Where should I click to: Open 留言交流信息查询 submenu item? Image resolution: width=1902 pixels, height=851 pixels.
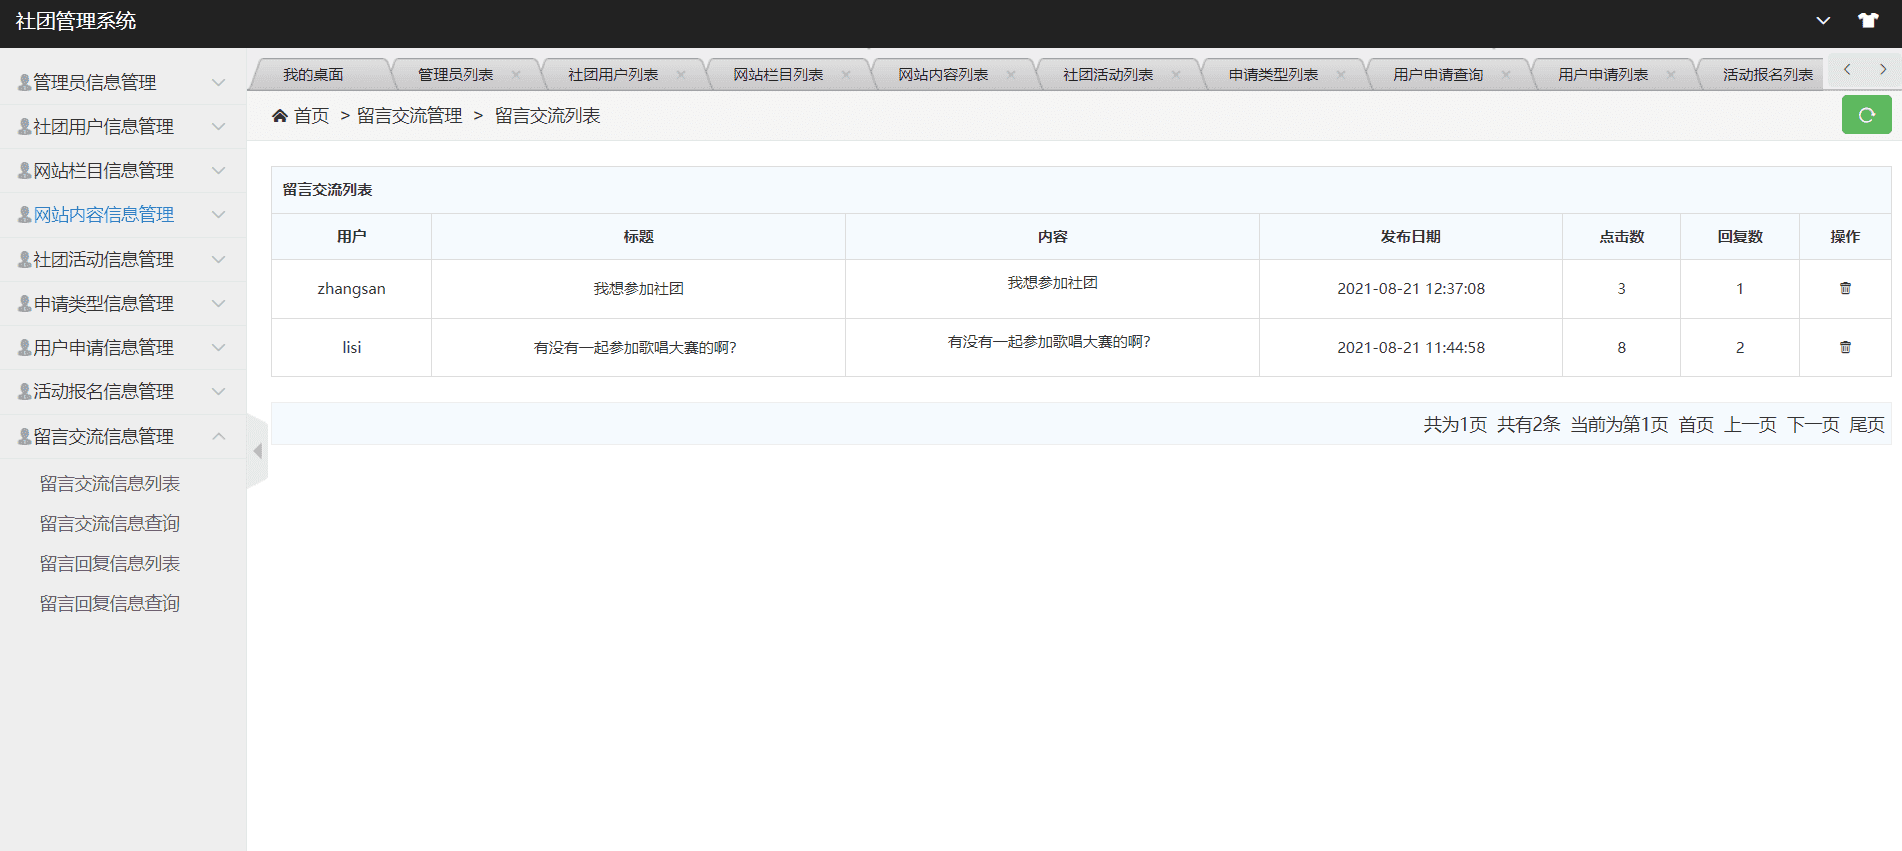pyautogui.click(x=110, y=524)
